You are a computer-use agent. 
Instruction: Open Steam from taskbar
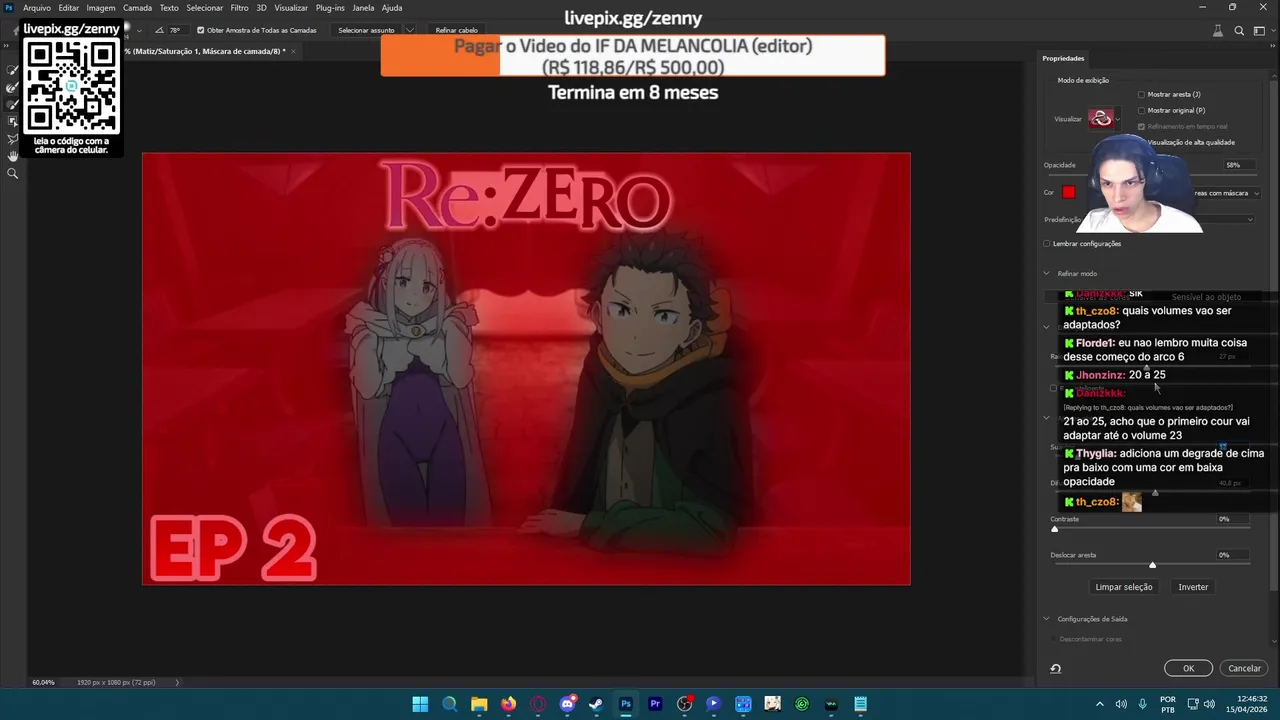coord(596,704)
